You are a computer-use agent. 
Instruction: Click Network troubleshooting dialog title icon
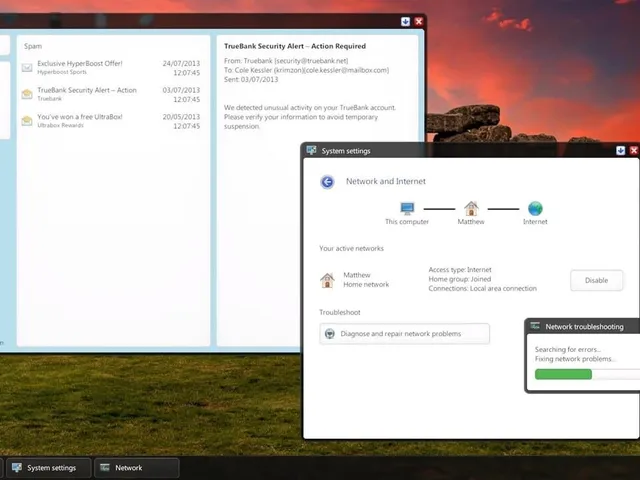(535, 326)
